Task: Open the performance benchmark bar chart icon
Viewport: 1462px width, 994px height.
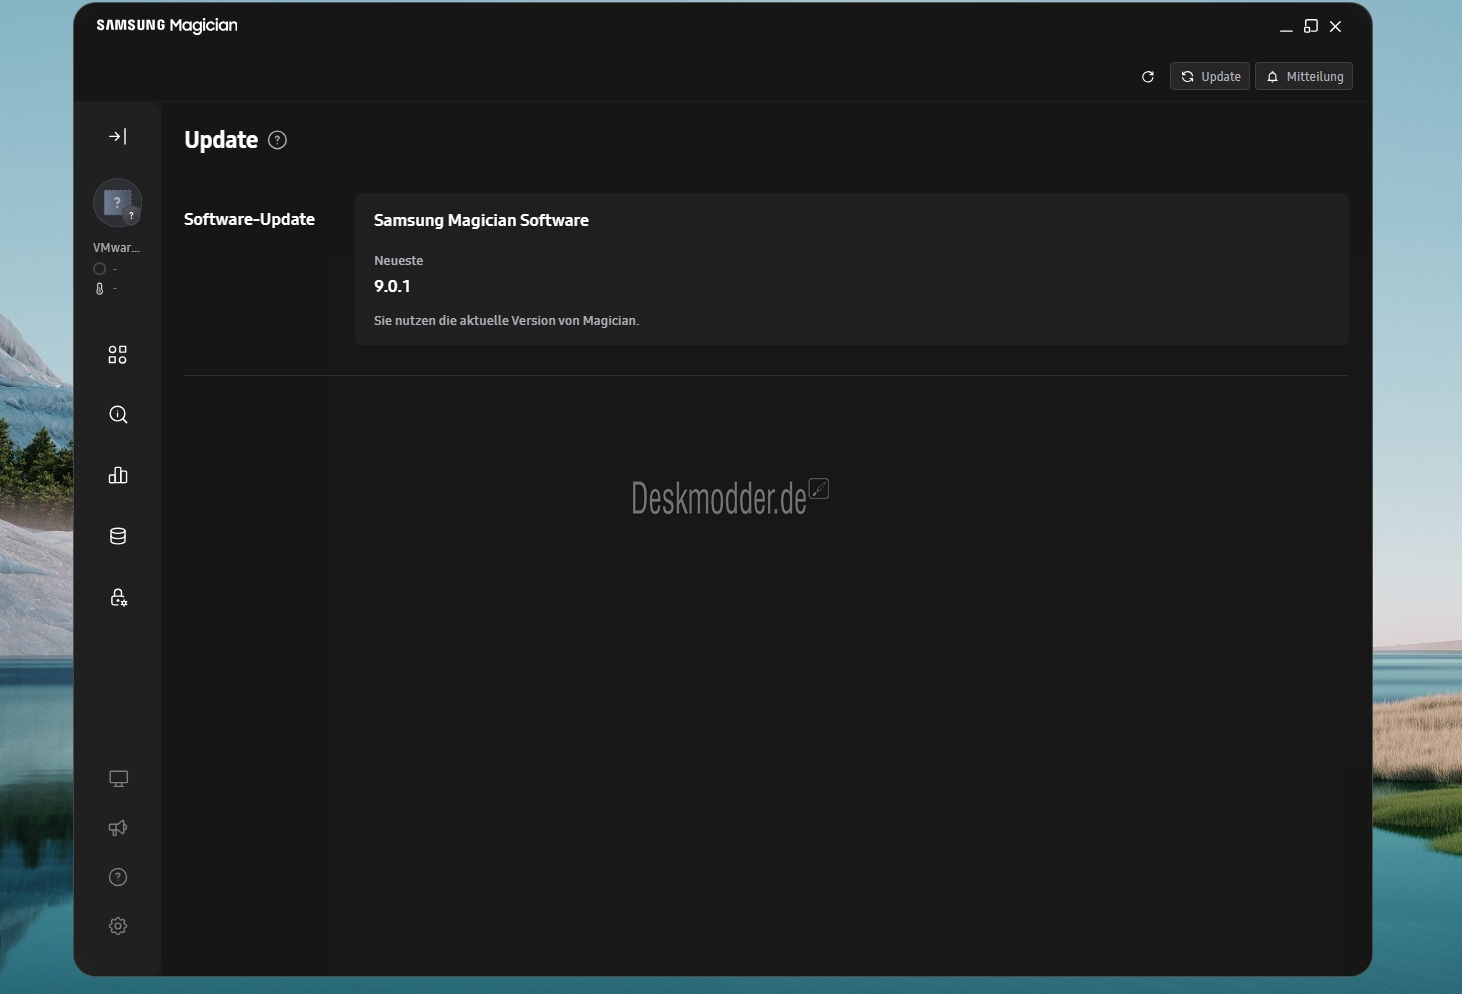Action: point(117,475)
